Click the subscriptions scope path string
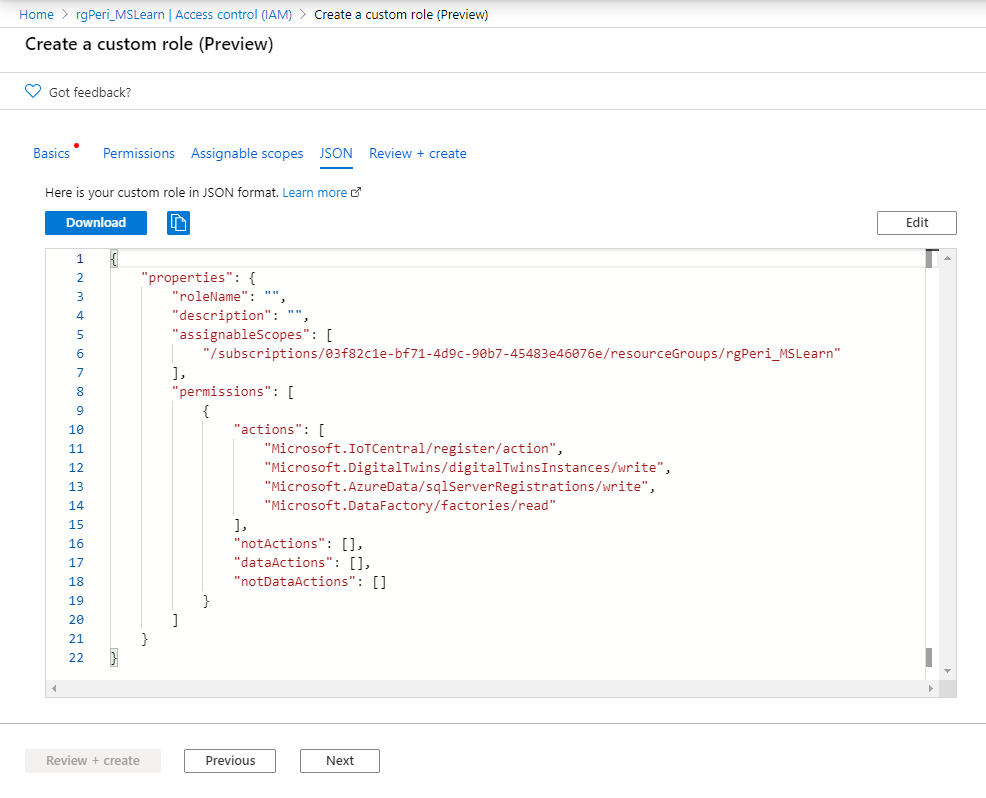Screen dimensions: 986x798 click(521, 353)
